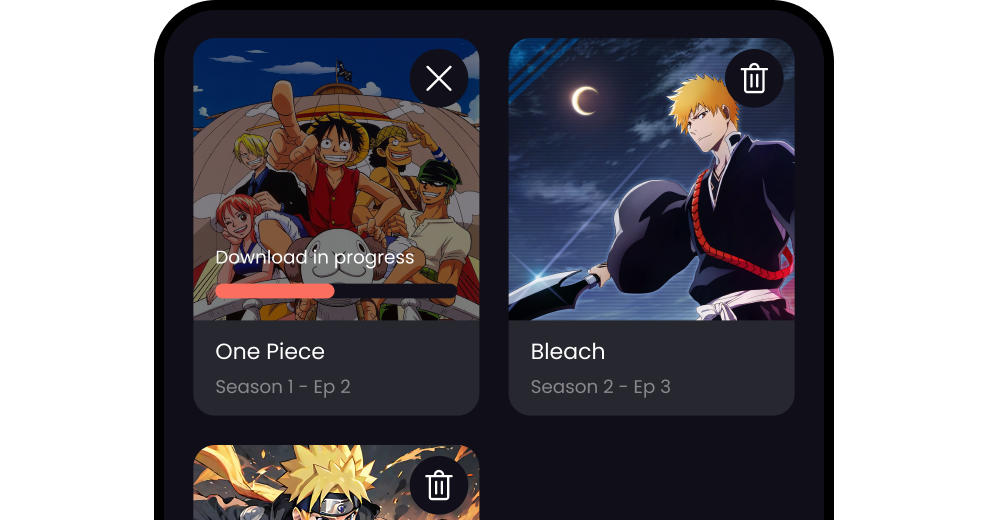This screenshot has width=988, height=520.
Task: Click the Season 2 - Ep 3 subtitle
Action: [x=600, y=386]
